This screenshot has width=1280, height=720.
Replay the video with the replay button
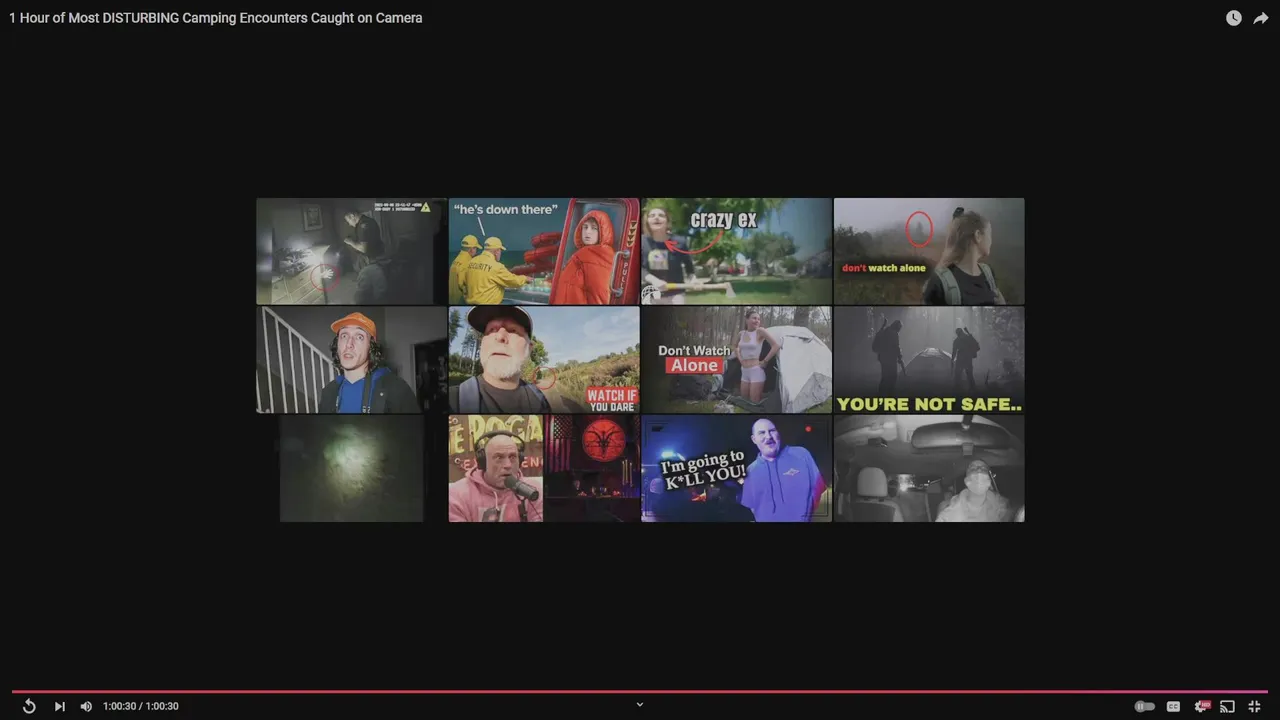[29, 706]
